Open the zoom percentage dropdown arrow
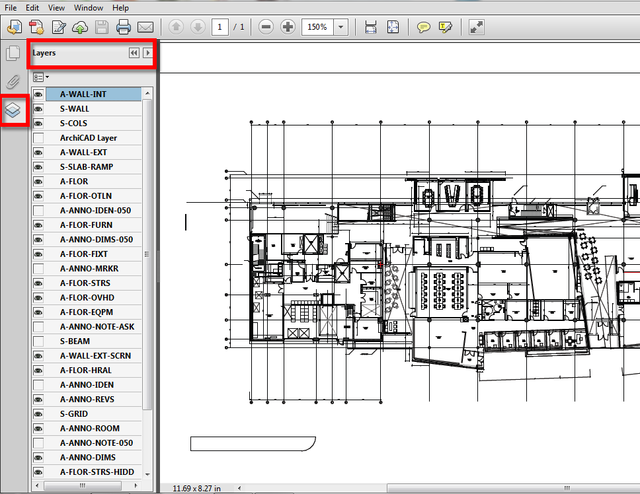The height and width of the screenshot is (494, 640). [342, 26]
